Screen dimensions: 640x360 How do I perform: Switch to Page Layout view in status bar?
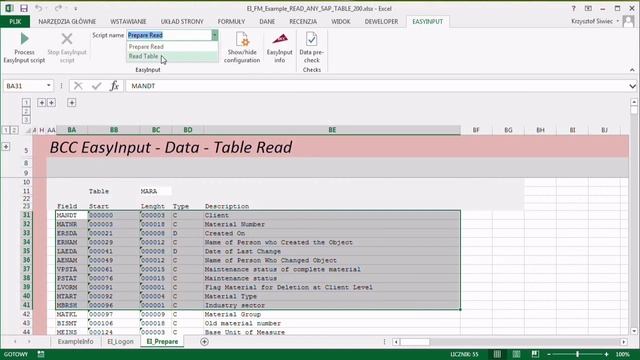[x=516, y=354]
